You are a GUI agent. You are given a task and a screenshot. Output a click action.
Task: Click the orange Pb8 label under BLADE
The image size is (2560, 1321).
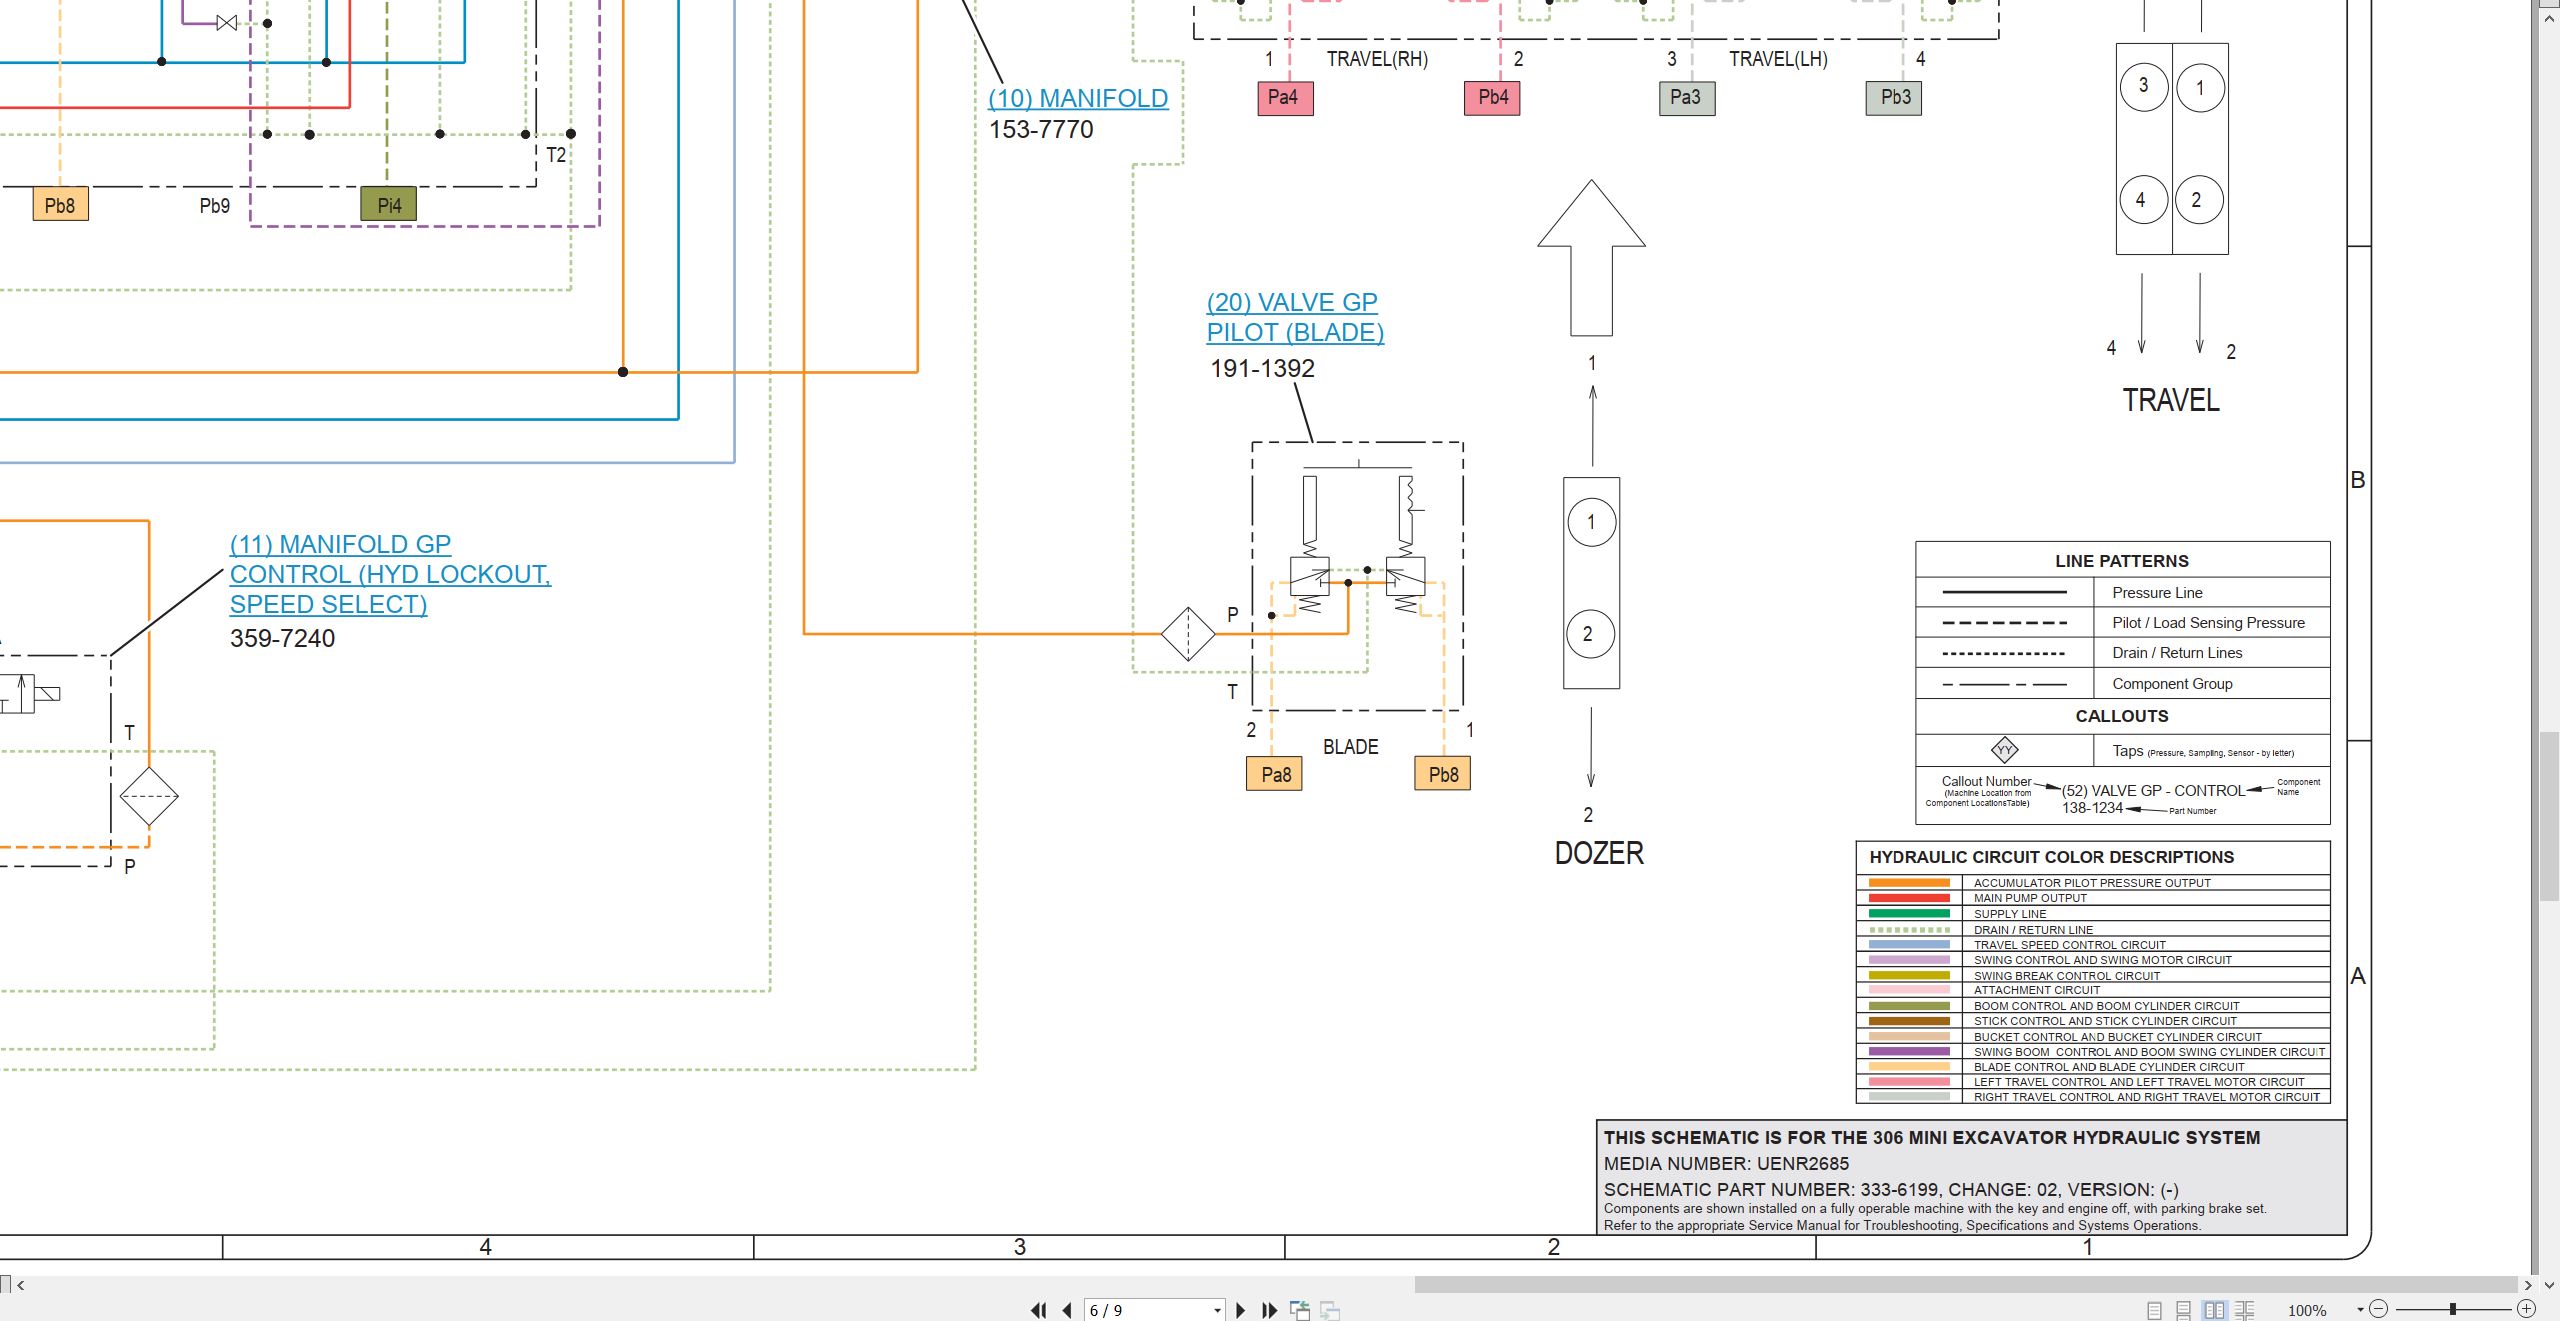tap(1442, 774)
